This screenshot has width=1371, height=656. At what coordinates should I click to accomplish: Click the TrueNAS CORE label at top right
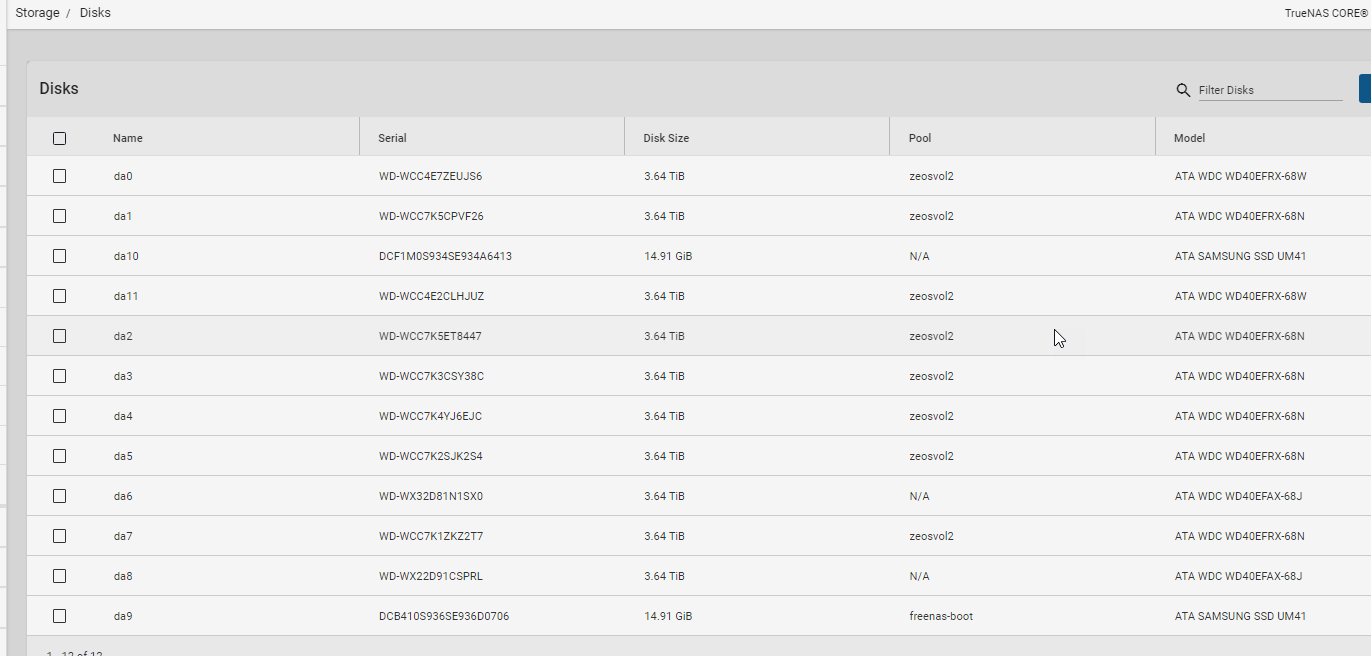coord(1327,13)
